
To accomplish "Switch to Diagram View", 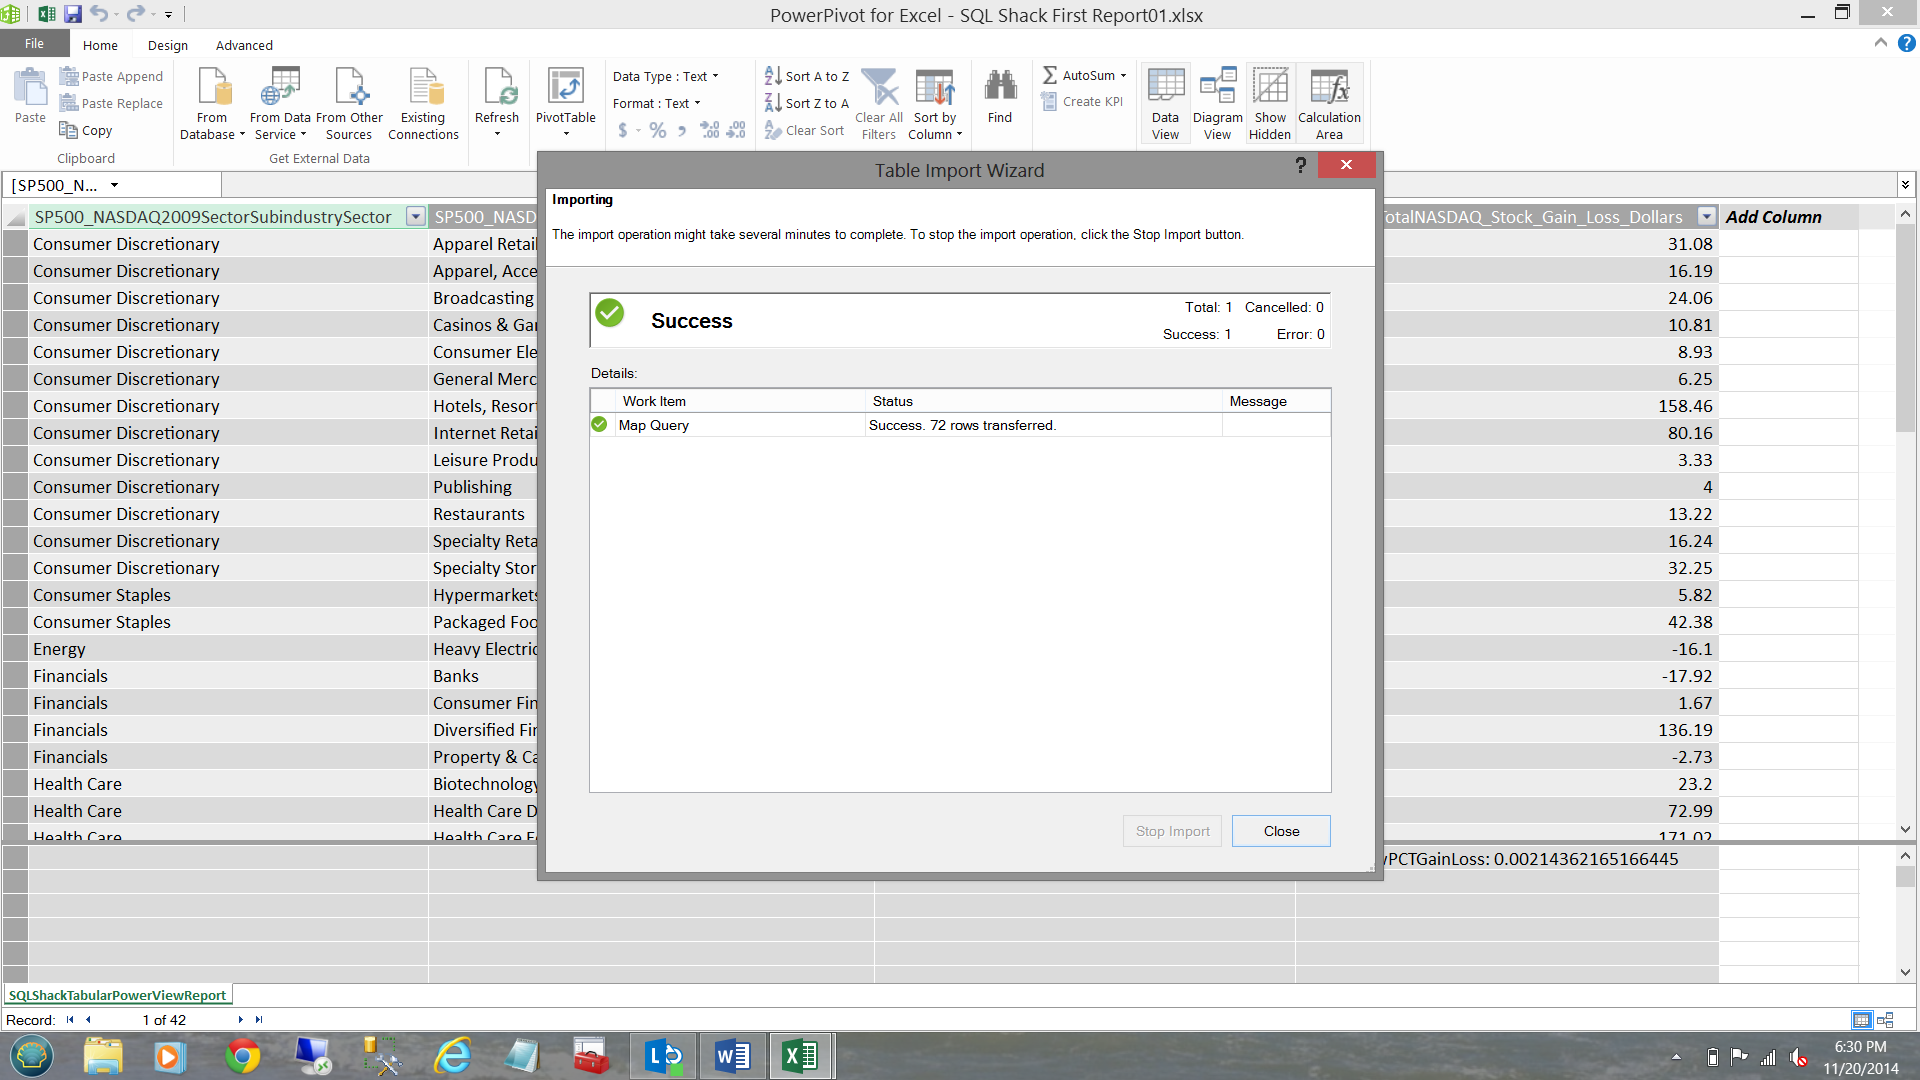I will coord(1217,90).
